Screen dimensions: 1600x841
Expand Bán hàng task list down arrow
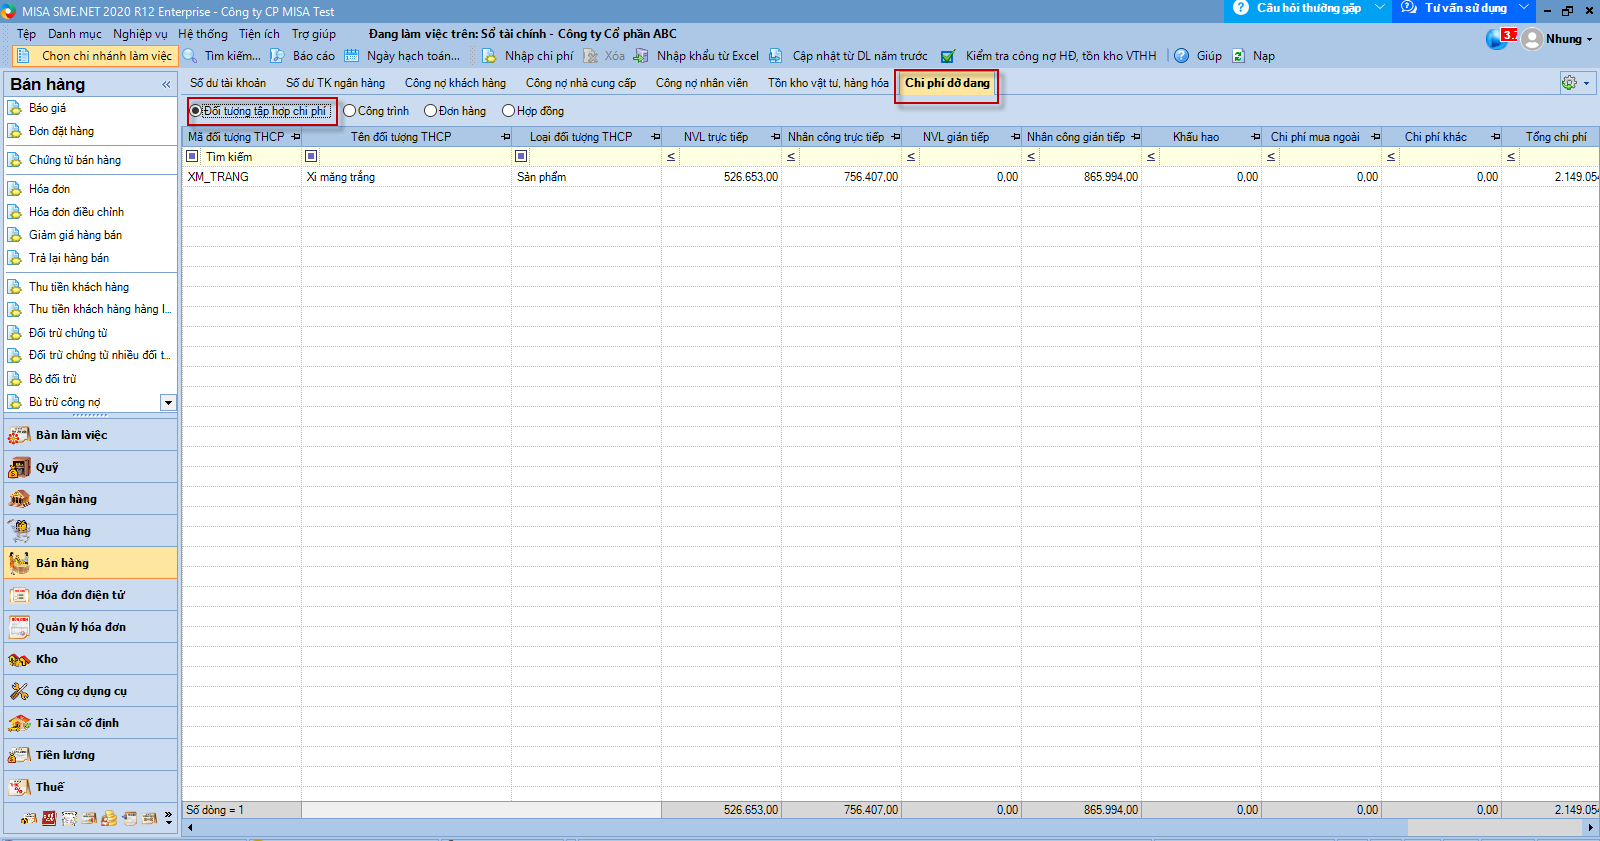coord(168,402)
